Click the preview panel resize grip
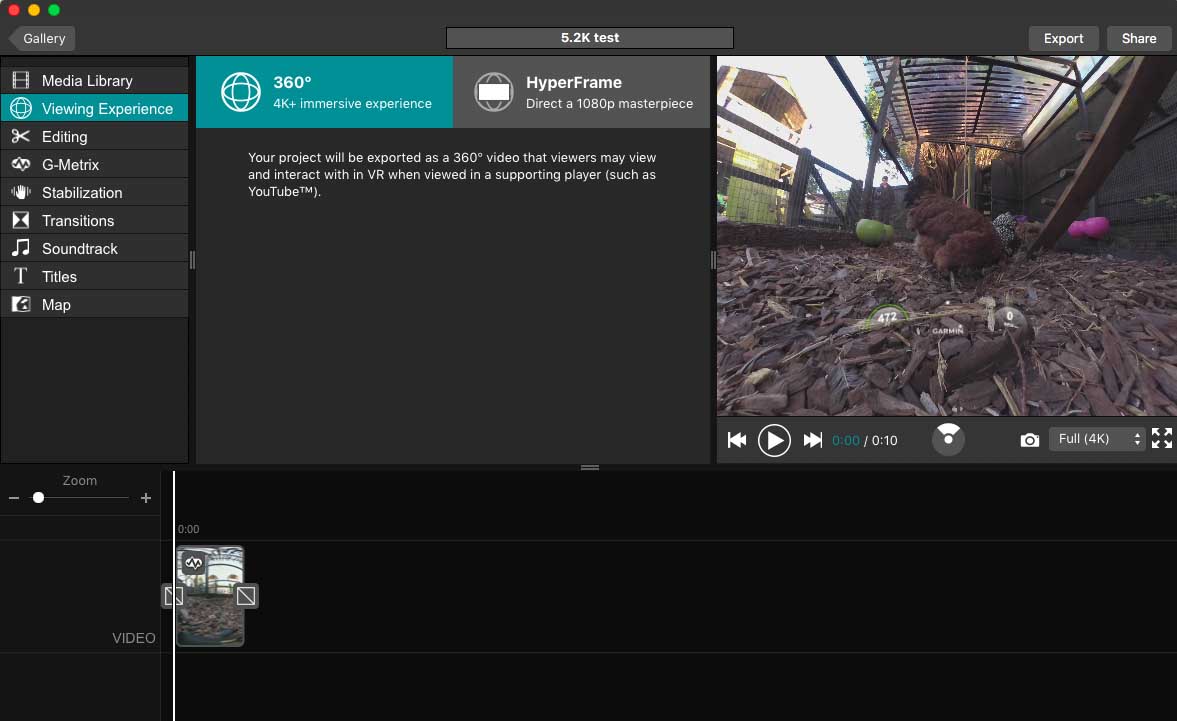The height and width of the screenshot is (721, 1177). 713,260
